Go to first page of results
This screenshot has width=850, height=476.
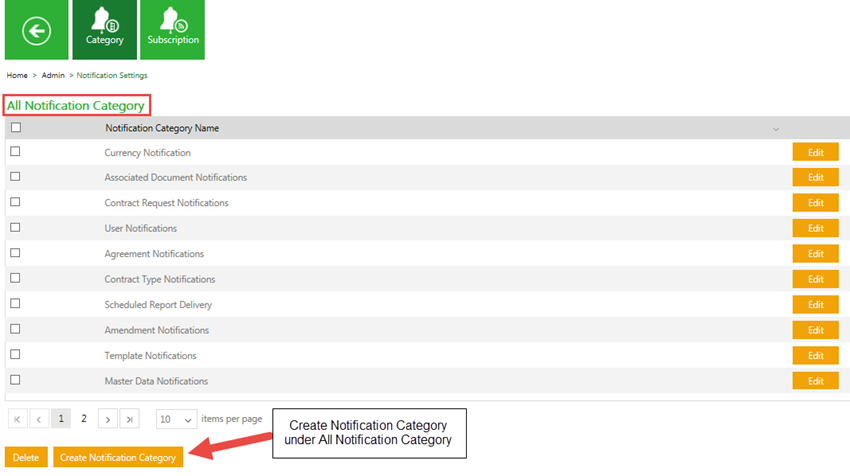[17, 419]
